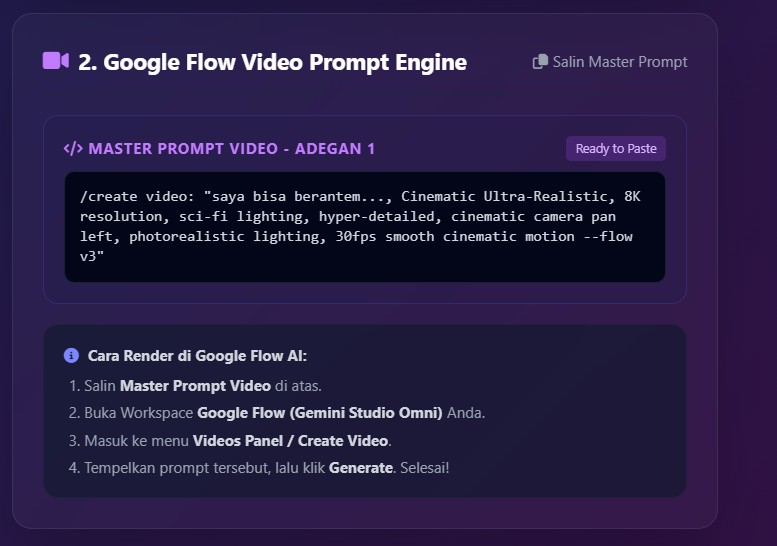This screenshot has width=777, height=546.
Task: Click the code brackets icon before MASTER PROMPT VIDEO
Action: (x=73, y=148)
